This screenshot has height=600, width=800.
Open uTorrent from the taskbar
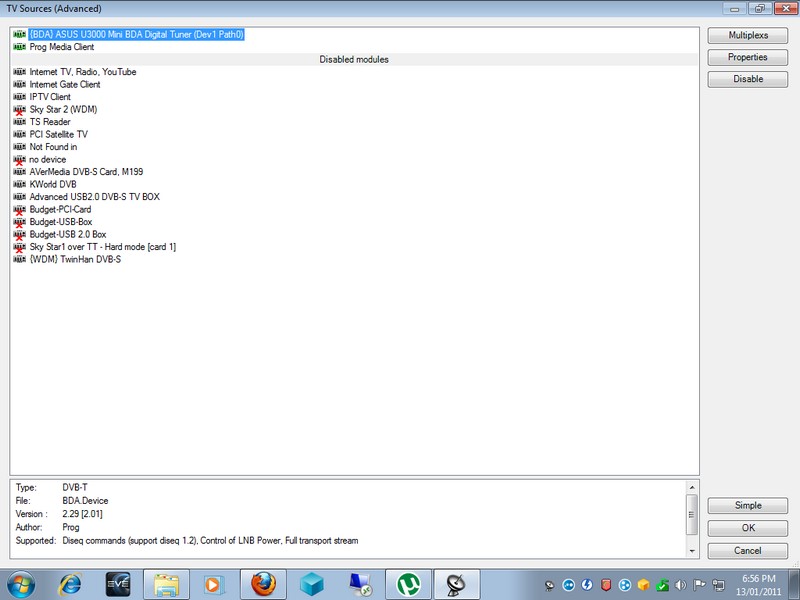(408, 582)
